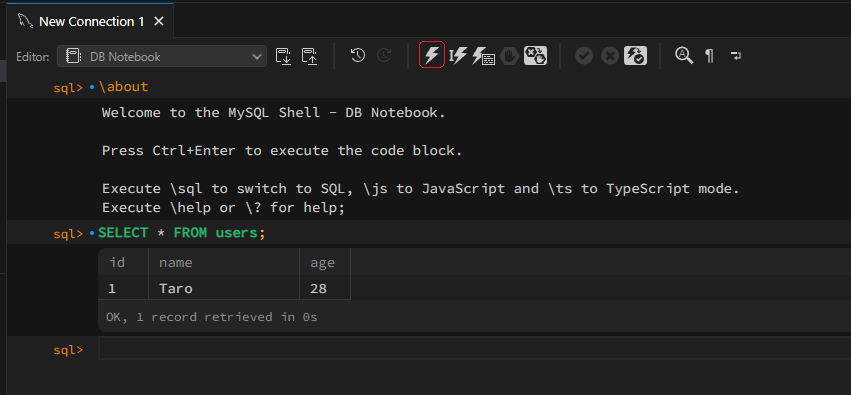Click the stop execution hand icon
851x395 pixels.
[510, 55]
